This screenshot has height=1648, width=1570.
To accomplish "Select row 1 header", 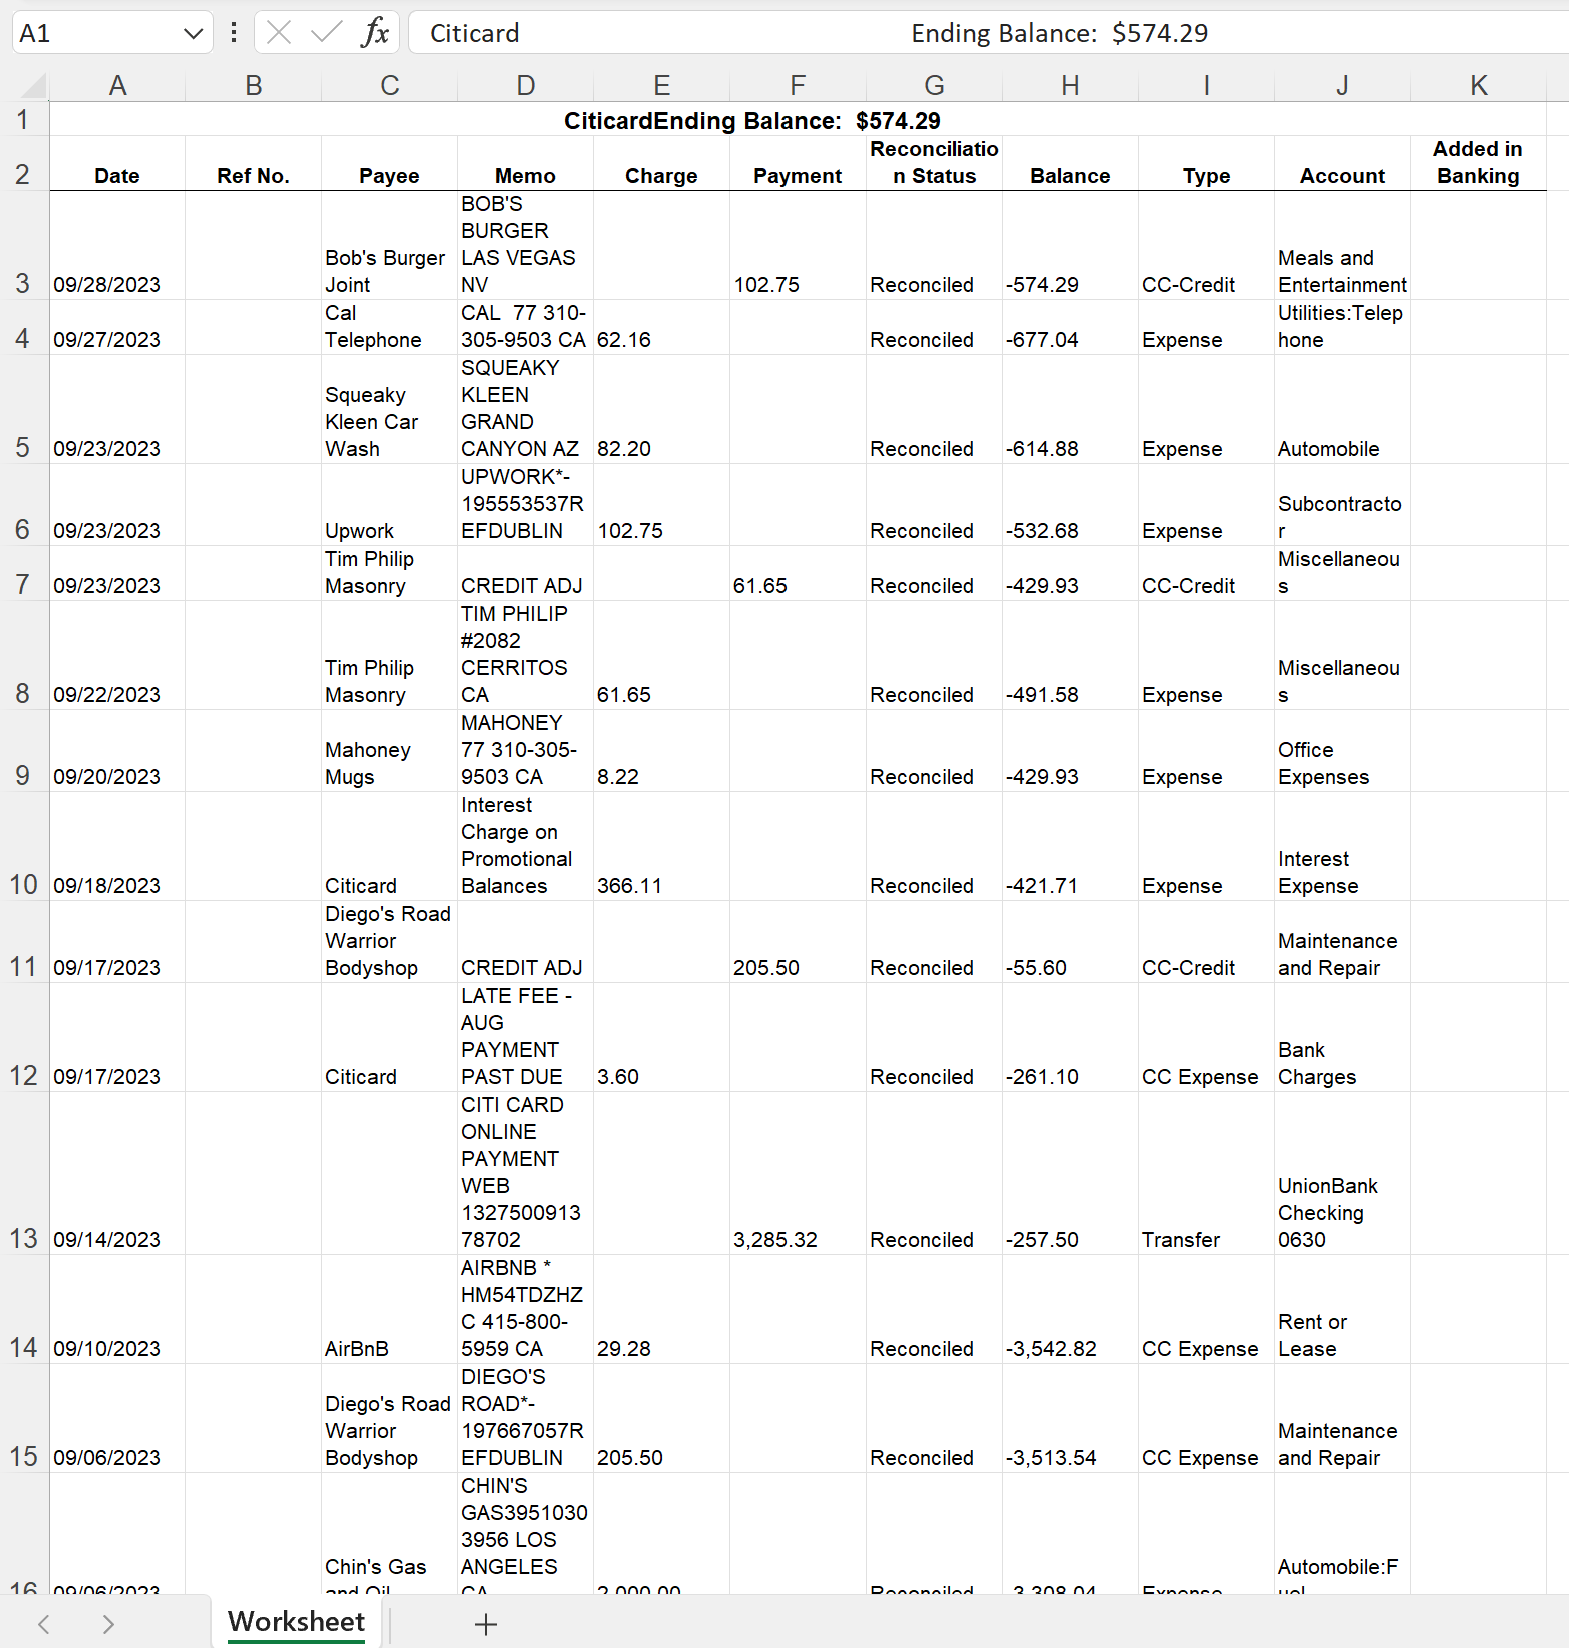I will pyautogui.click(x=24, y=119).
